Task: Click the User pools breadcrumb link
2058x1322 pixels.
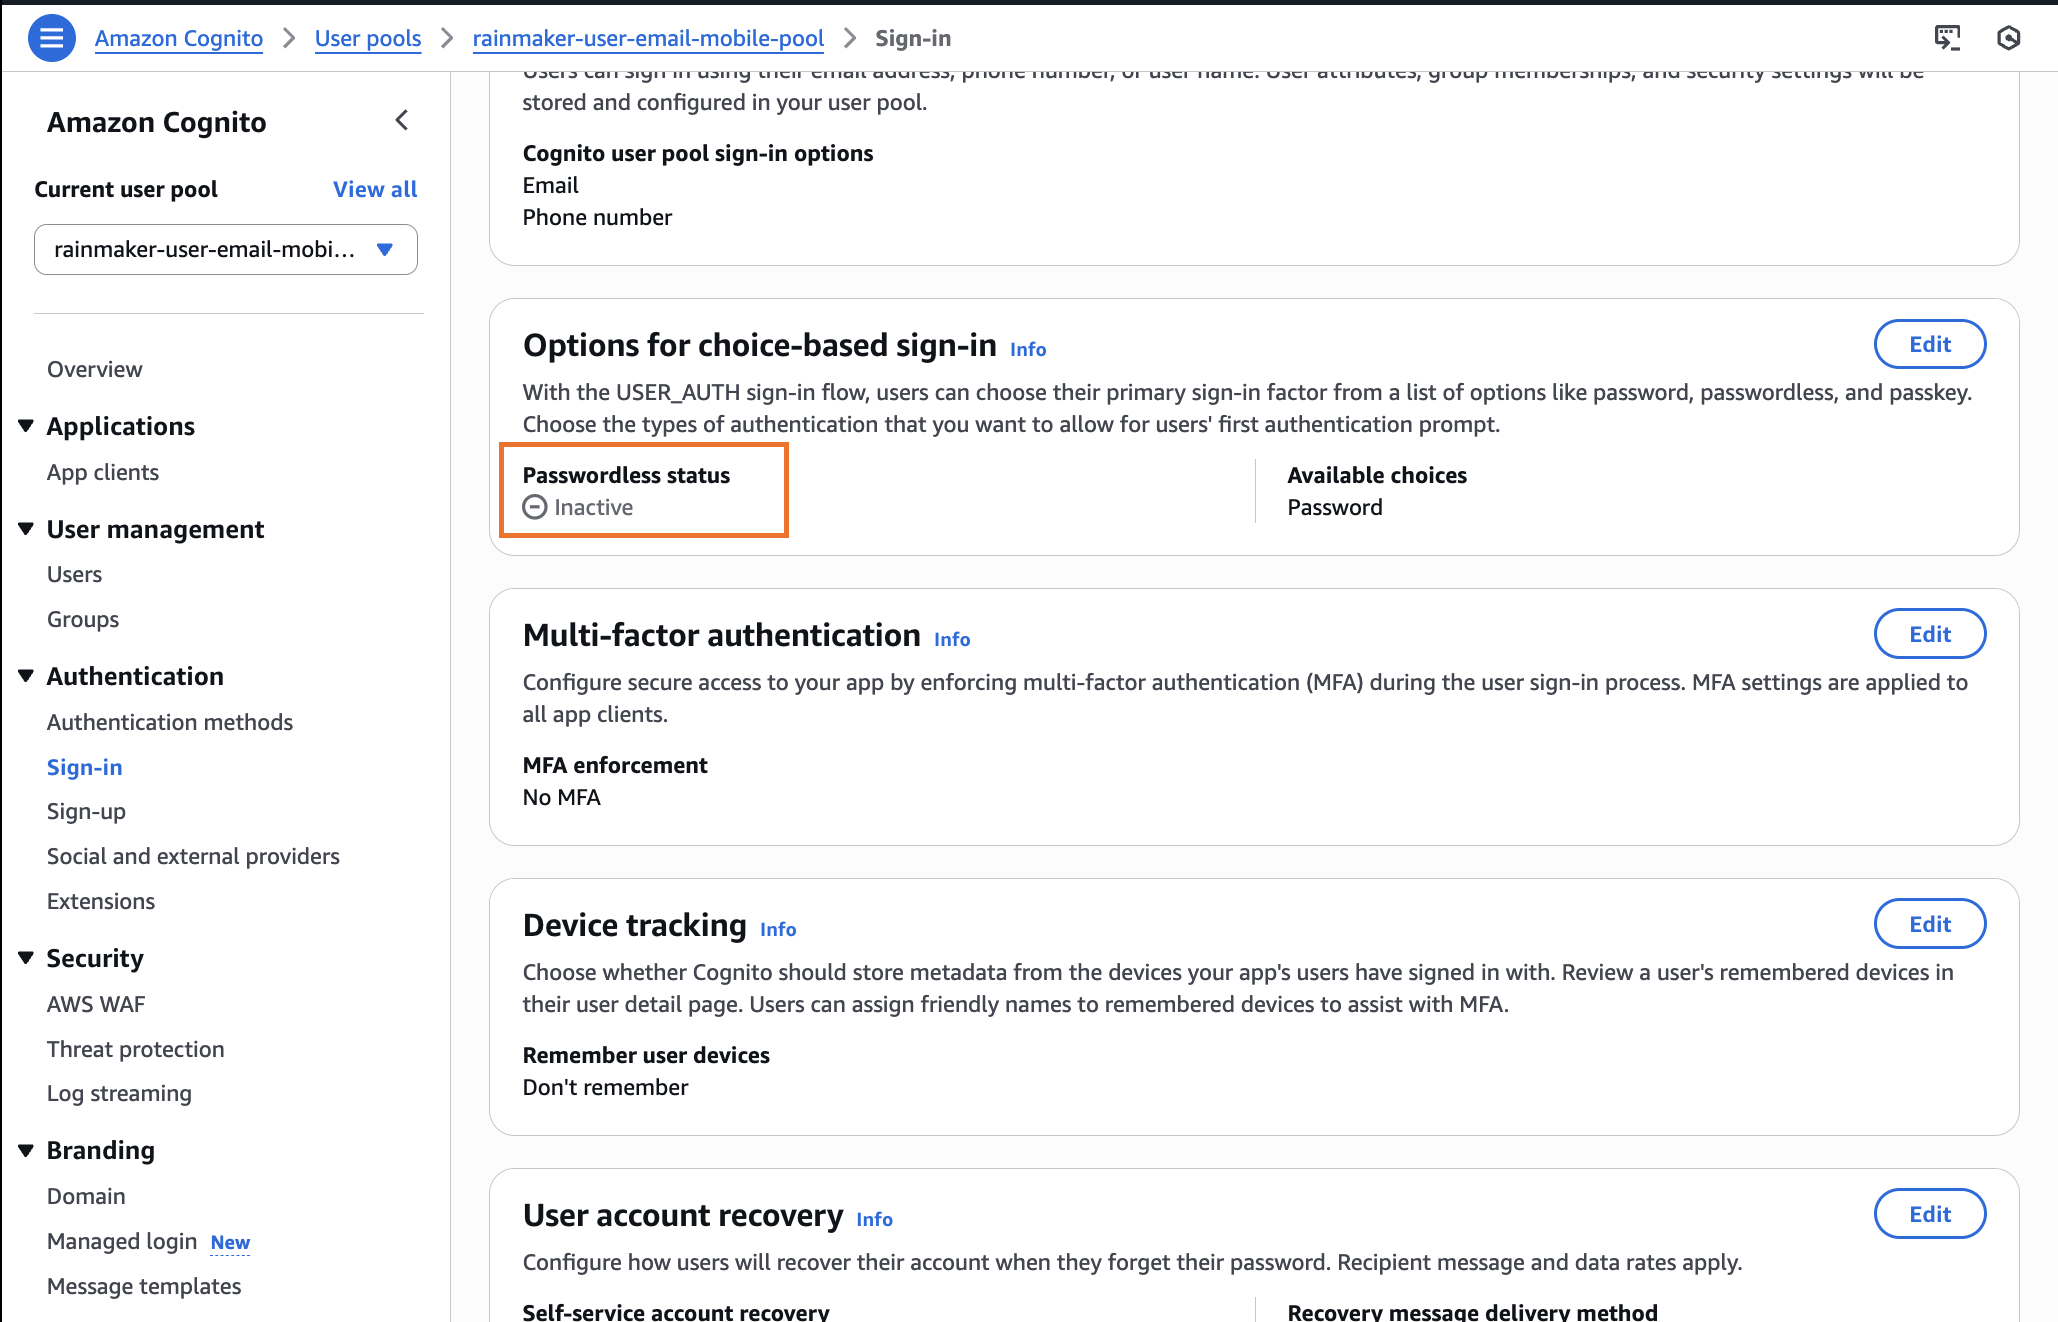Action: pyautogui.click(x=368, y=38)
